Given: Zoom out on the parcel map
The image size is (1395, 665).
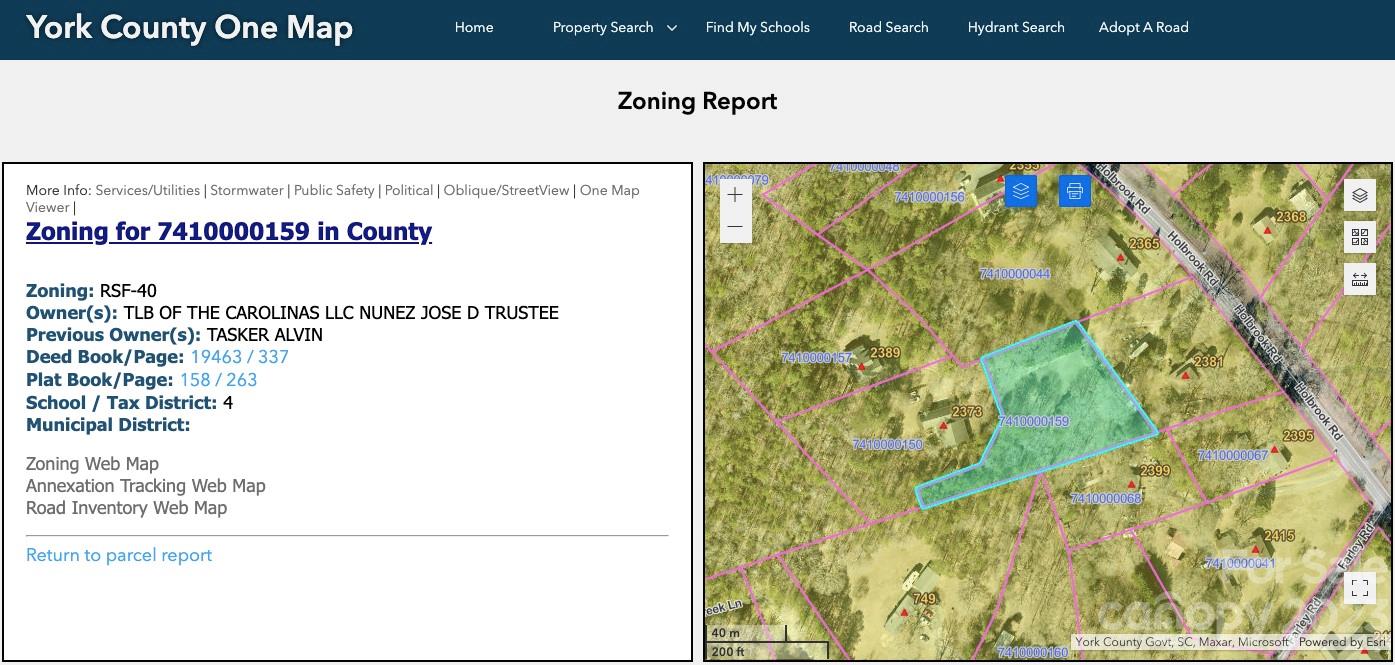Looking at the screenshot, I should 735,228.
